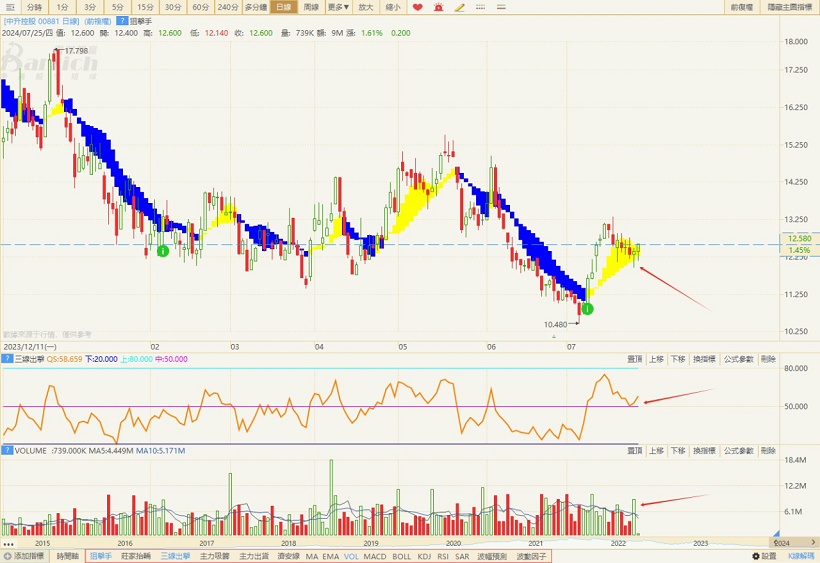
Task: Click 刪除 on the VOLUME panel
Action: 768,451
